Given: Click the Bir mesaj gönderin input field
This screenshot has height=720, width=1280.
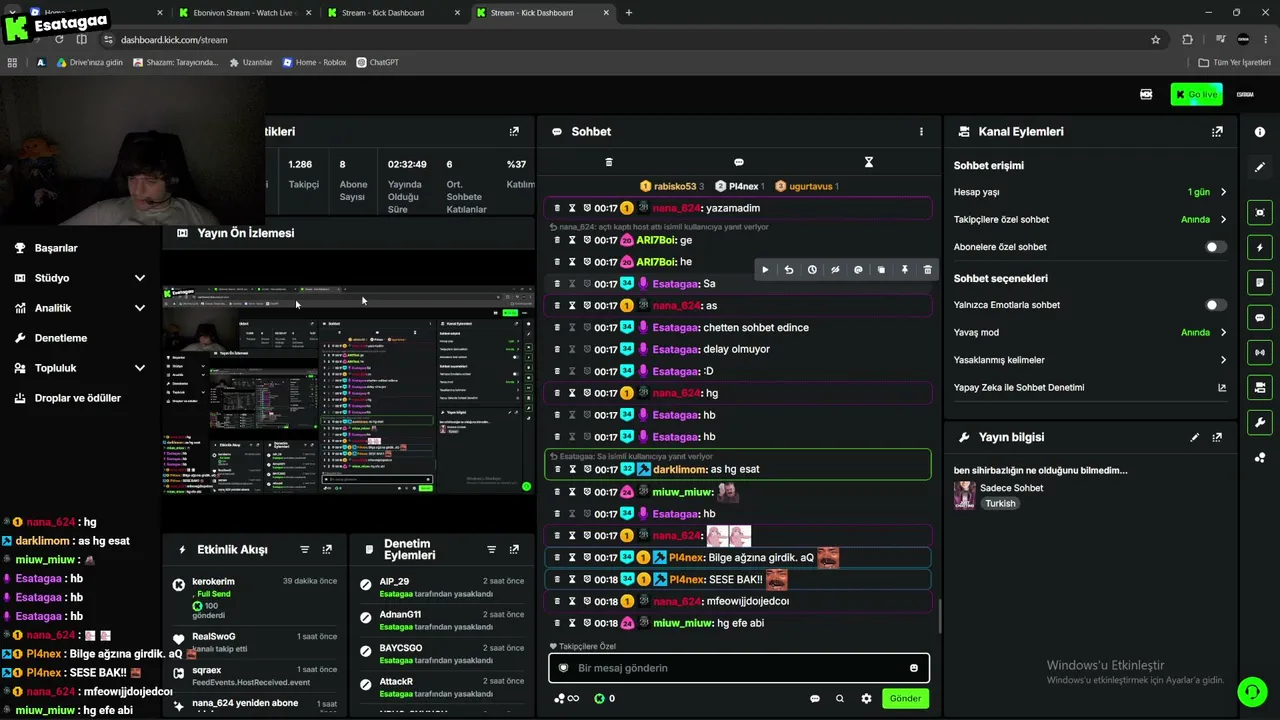Looking at the screenshot, I should 739,668.
